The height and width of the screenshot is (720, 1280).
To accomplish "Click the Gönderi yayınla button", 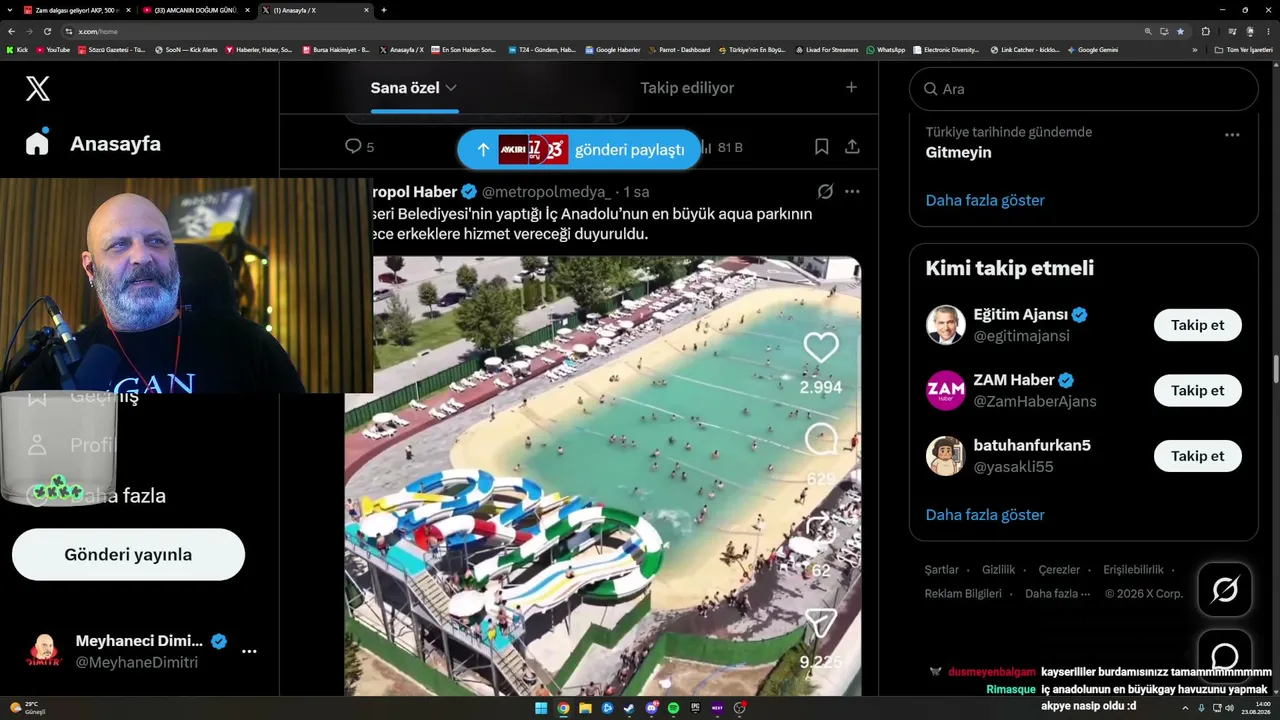I will tap(128, 555).
